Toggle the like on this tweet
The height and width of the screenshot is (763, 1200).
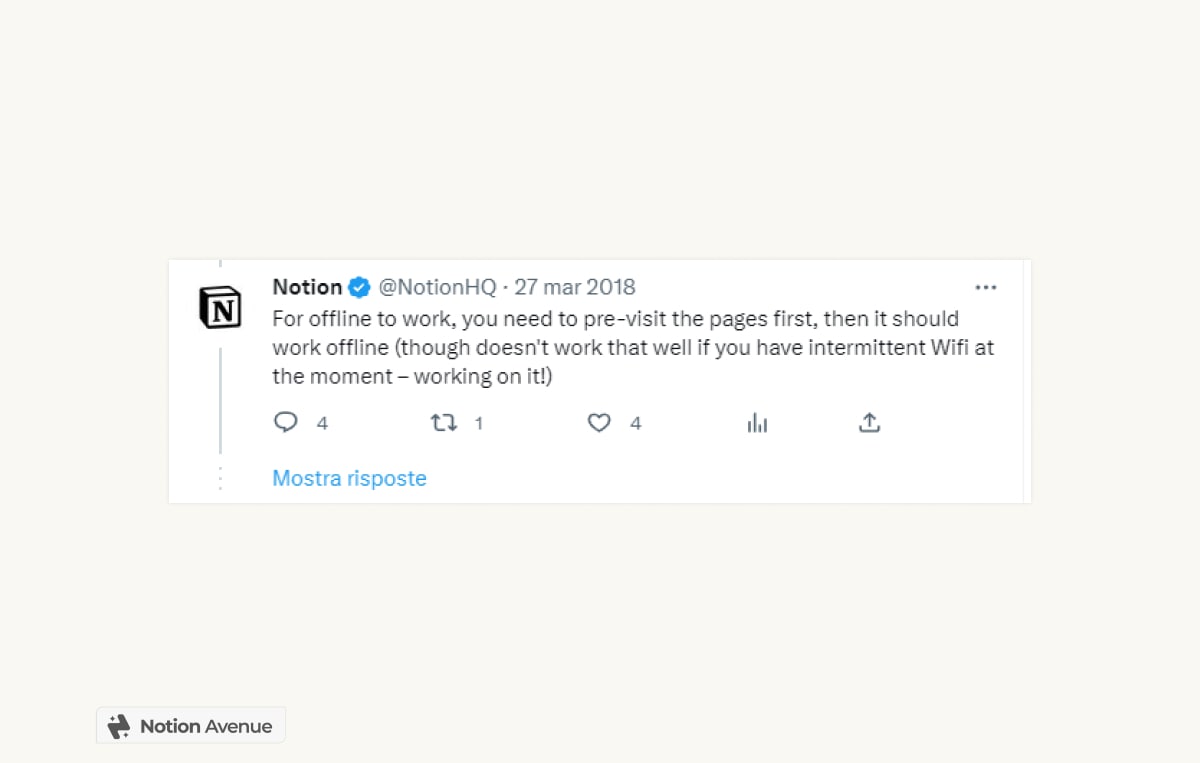point(599,422)
